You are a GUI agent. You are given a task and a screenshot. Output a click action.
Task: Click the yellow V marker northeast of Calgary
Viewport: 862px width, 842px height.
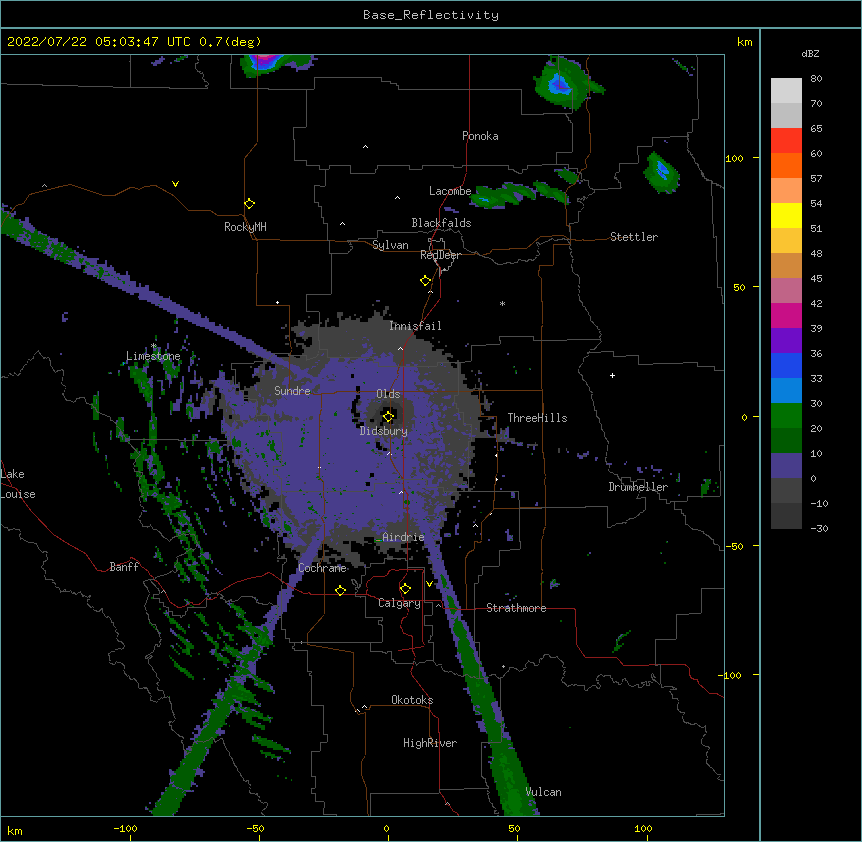click(429, 584)
